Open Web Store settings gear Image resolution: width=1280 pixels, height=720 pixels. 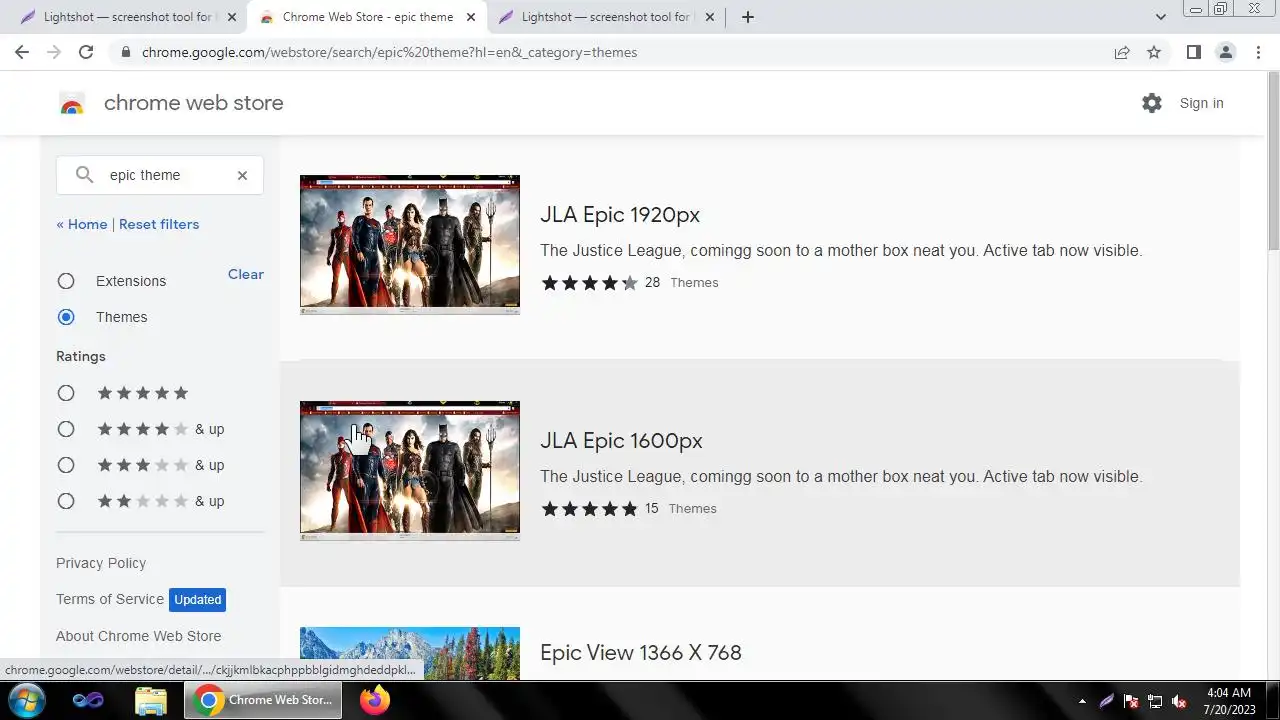pyautogui.click(x=1152, y=103)
